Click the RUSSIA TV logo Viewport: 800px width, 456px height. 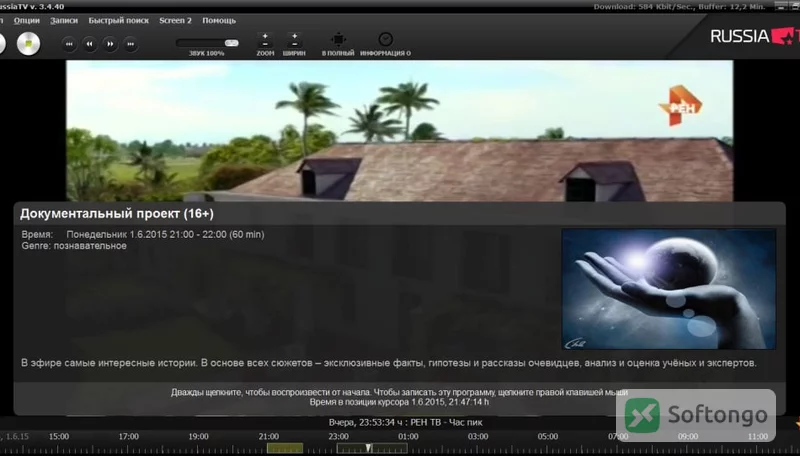tap(755, 36)
